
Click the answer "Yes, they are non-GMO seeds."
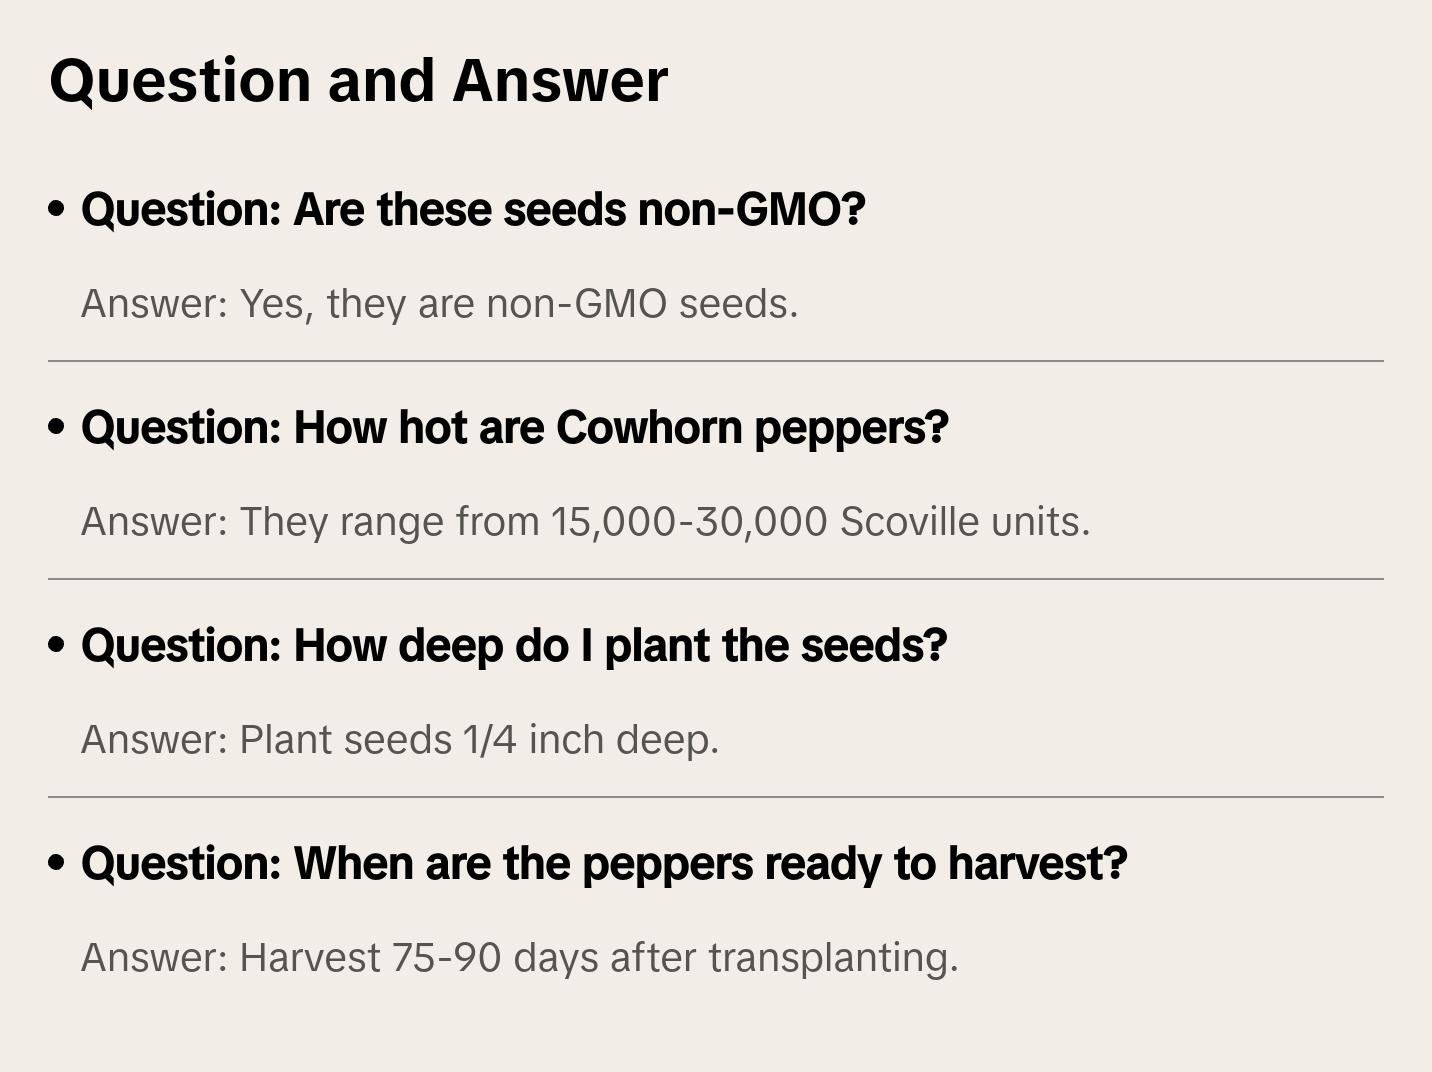point(439,304)
